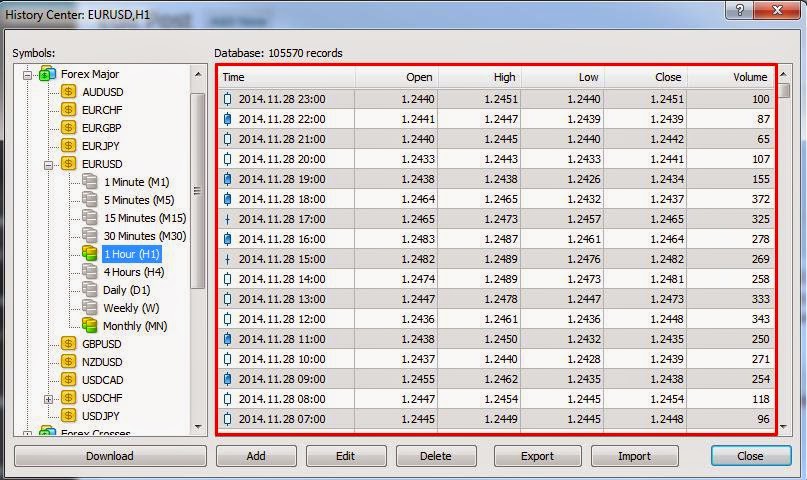The width and height of the screenshot is (807, 480).
Task: Click the 1 Minute (M1) database icon
Action: pyautogui.click(x=90, y=181)
